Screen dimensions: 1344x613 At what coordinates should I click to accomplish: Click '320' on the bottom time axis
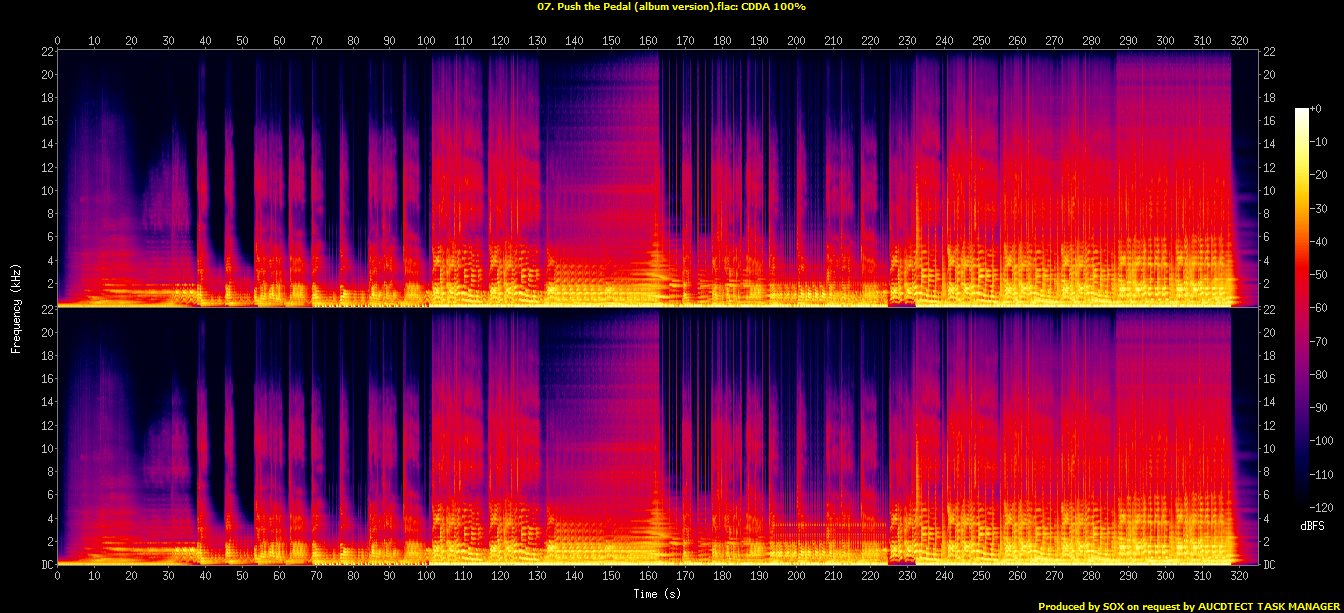[x=1239, y=576]
